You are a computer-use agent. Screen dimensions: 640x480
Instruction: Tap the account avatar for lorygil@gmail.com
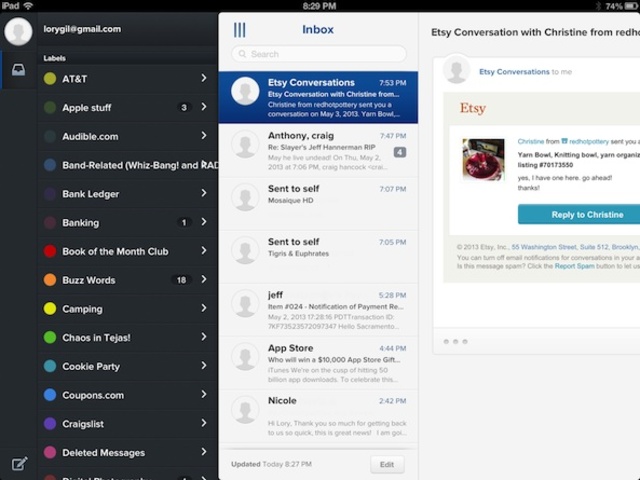[x=18, y=31]
